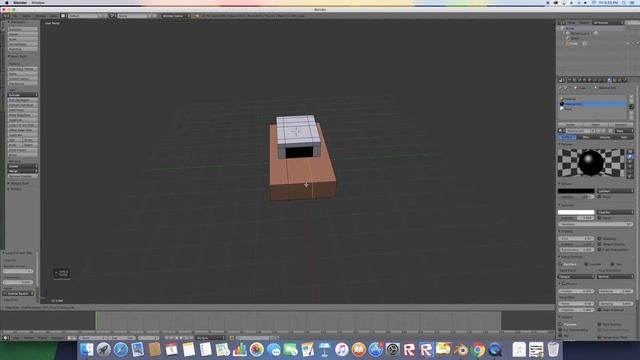640x360 pixels.
Task: Expand the History panel
Action: tap(15, 189)
